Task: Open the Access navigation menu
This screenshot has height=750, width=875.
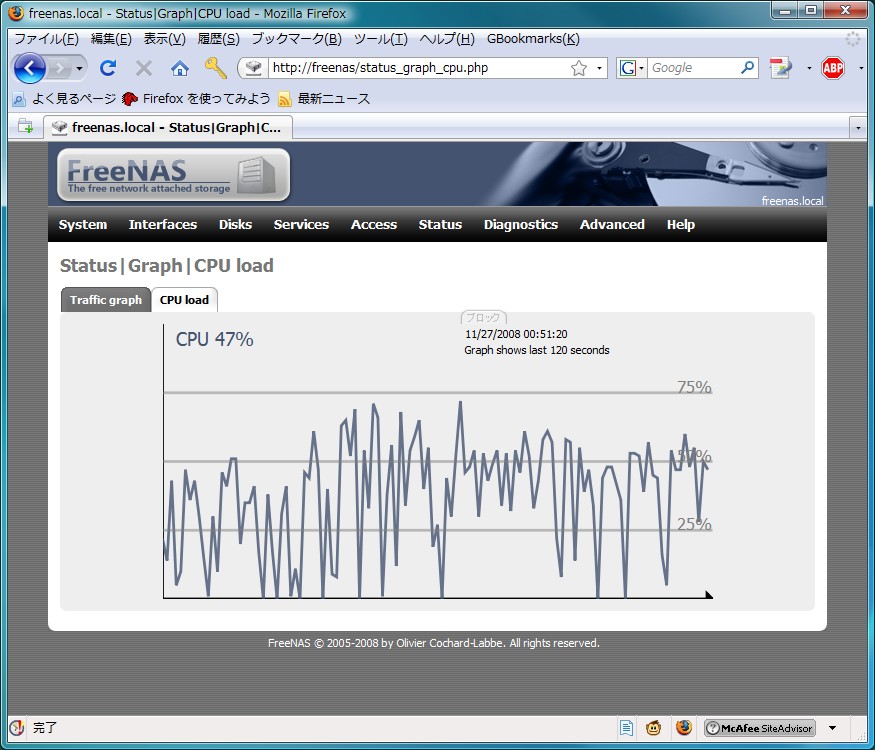Action: (374, 224)
